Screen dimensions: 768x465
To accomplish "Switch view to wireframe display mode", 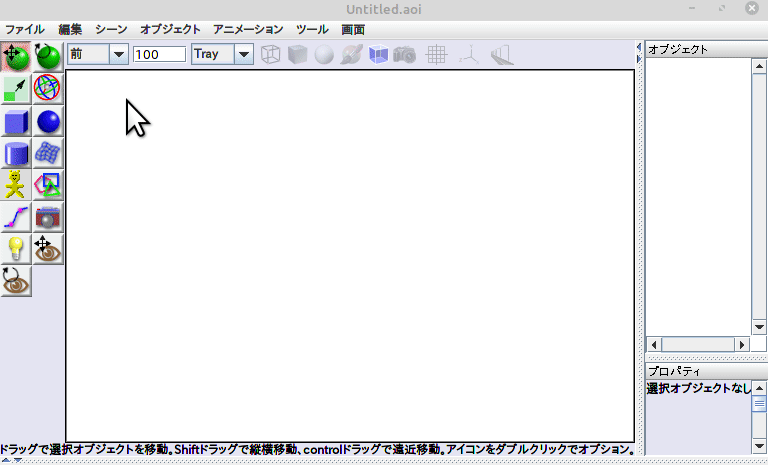I will coord(270,54).
